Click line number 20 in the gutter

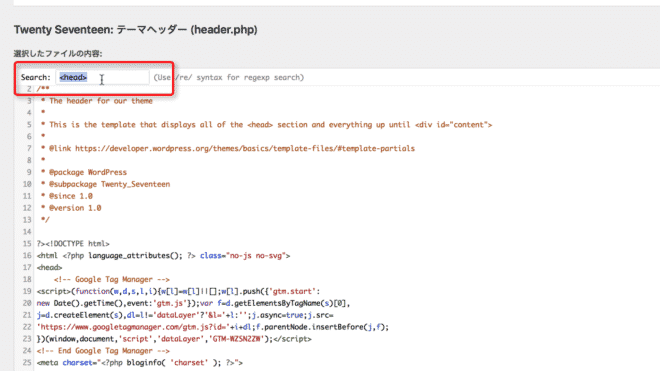coord(27,303)
